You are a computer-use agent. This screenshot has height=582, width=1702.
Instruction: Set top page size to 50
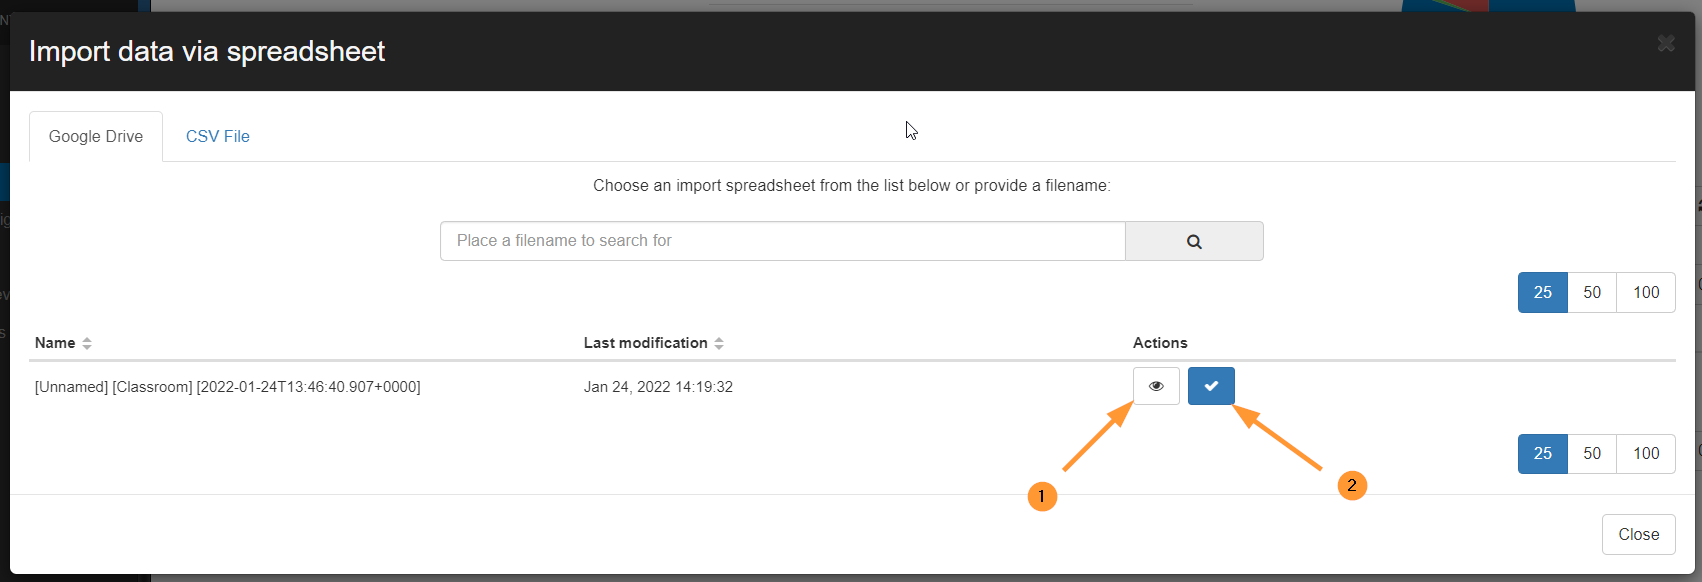(x=1592, y=292)
